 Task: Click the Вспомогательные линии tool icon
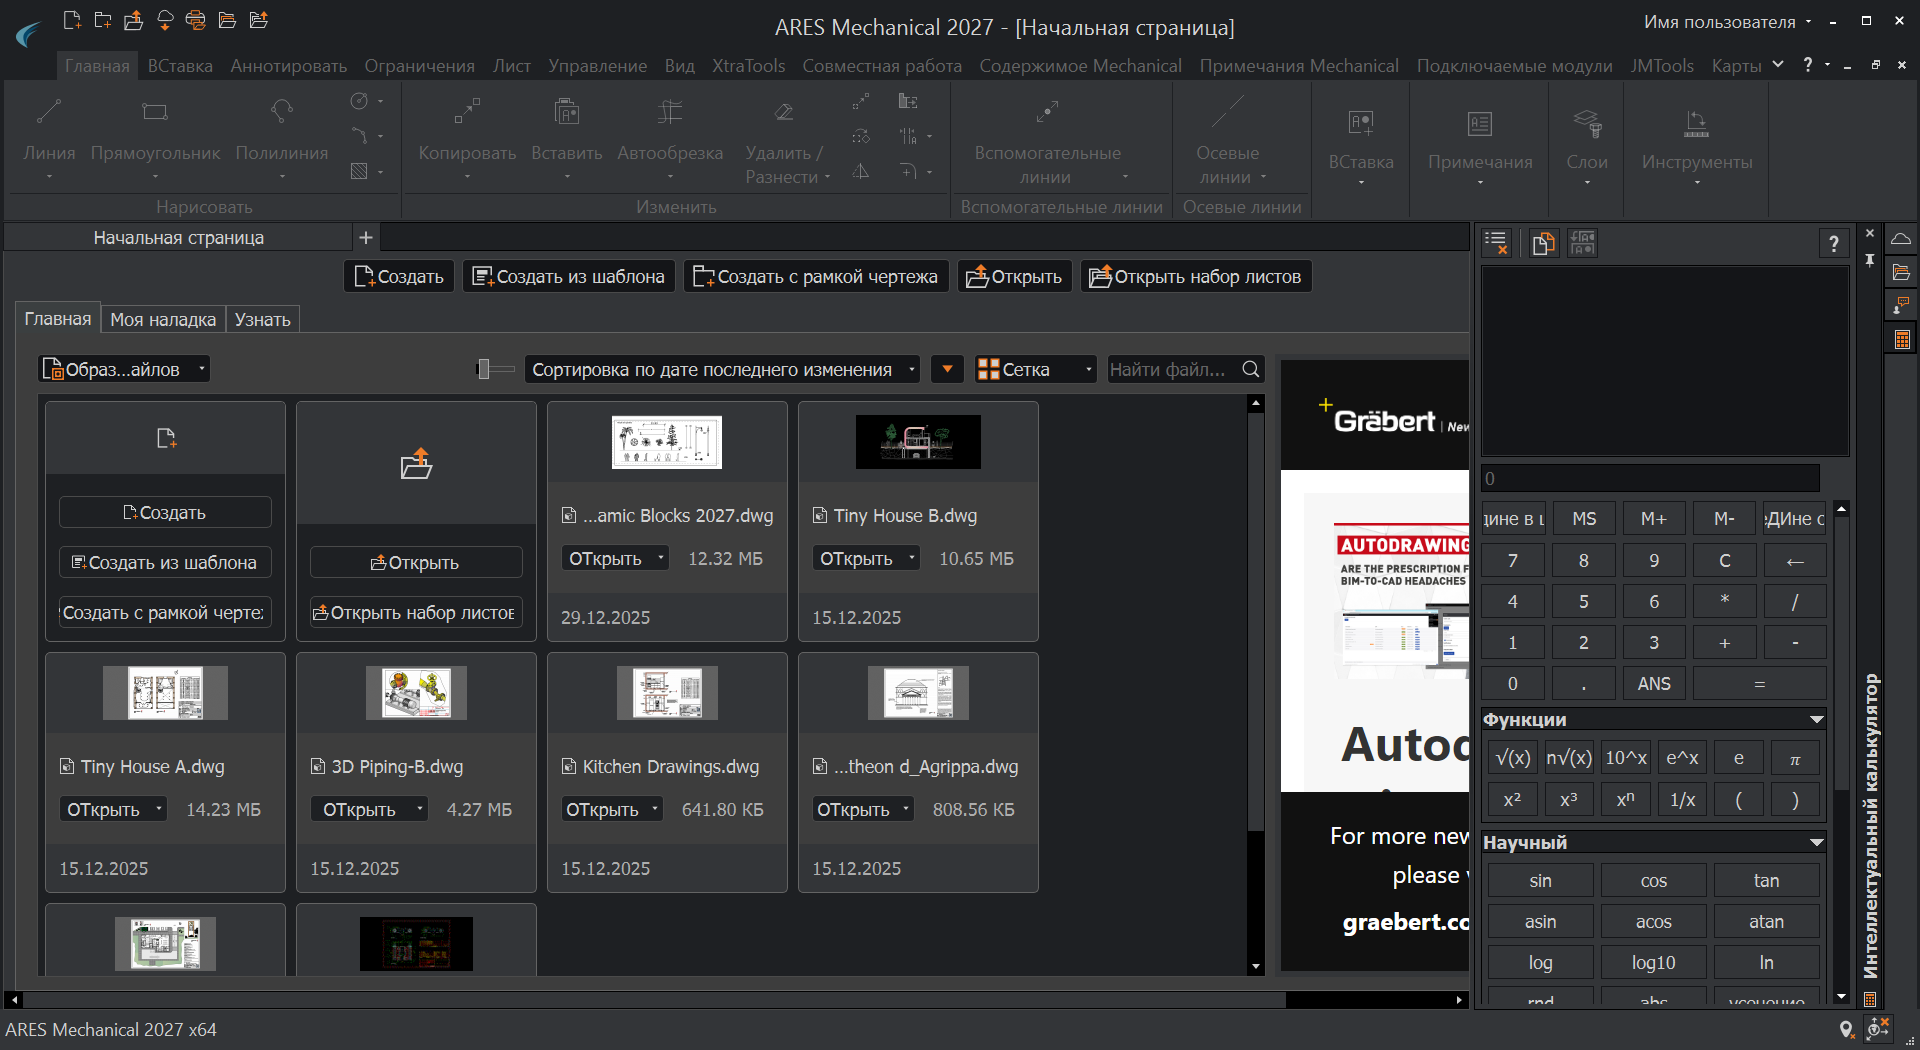1047,112
